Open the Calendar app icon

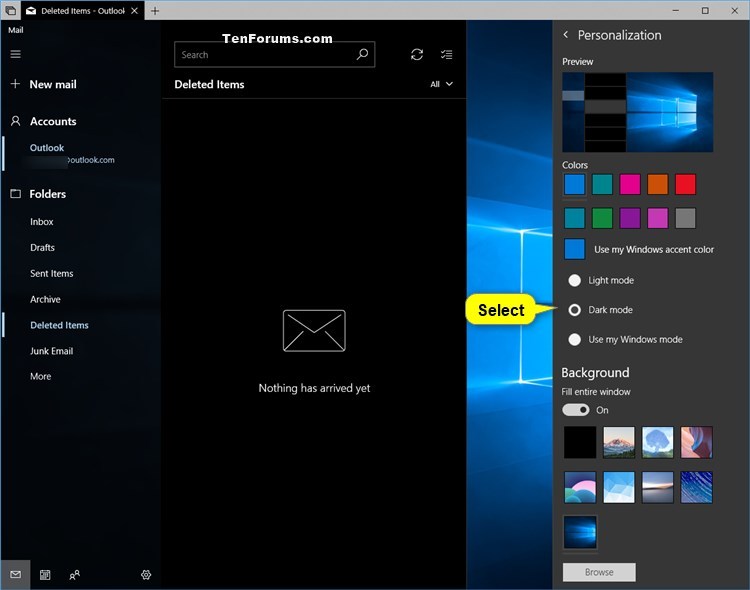pos(45,574)
